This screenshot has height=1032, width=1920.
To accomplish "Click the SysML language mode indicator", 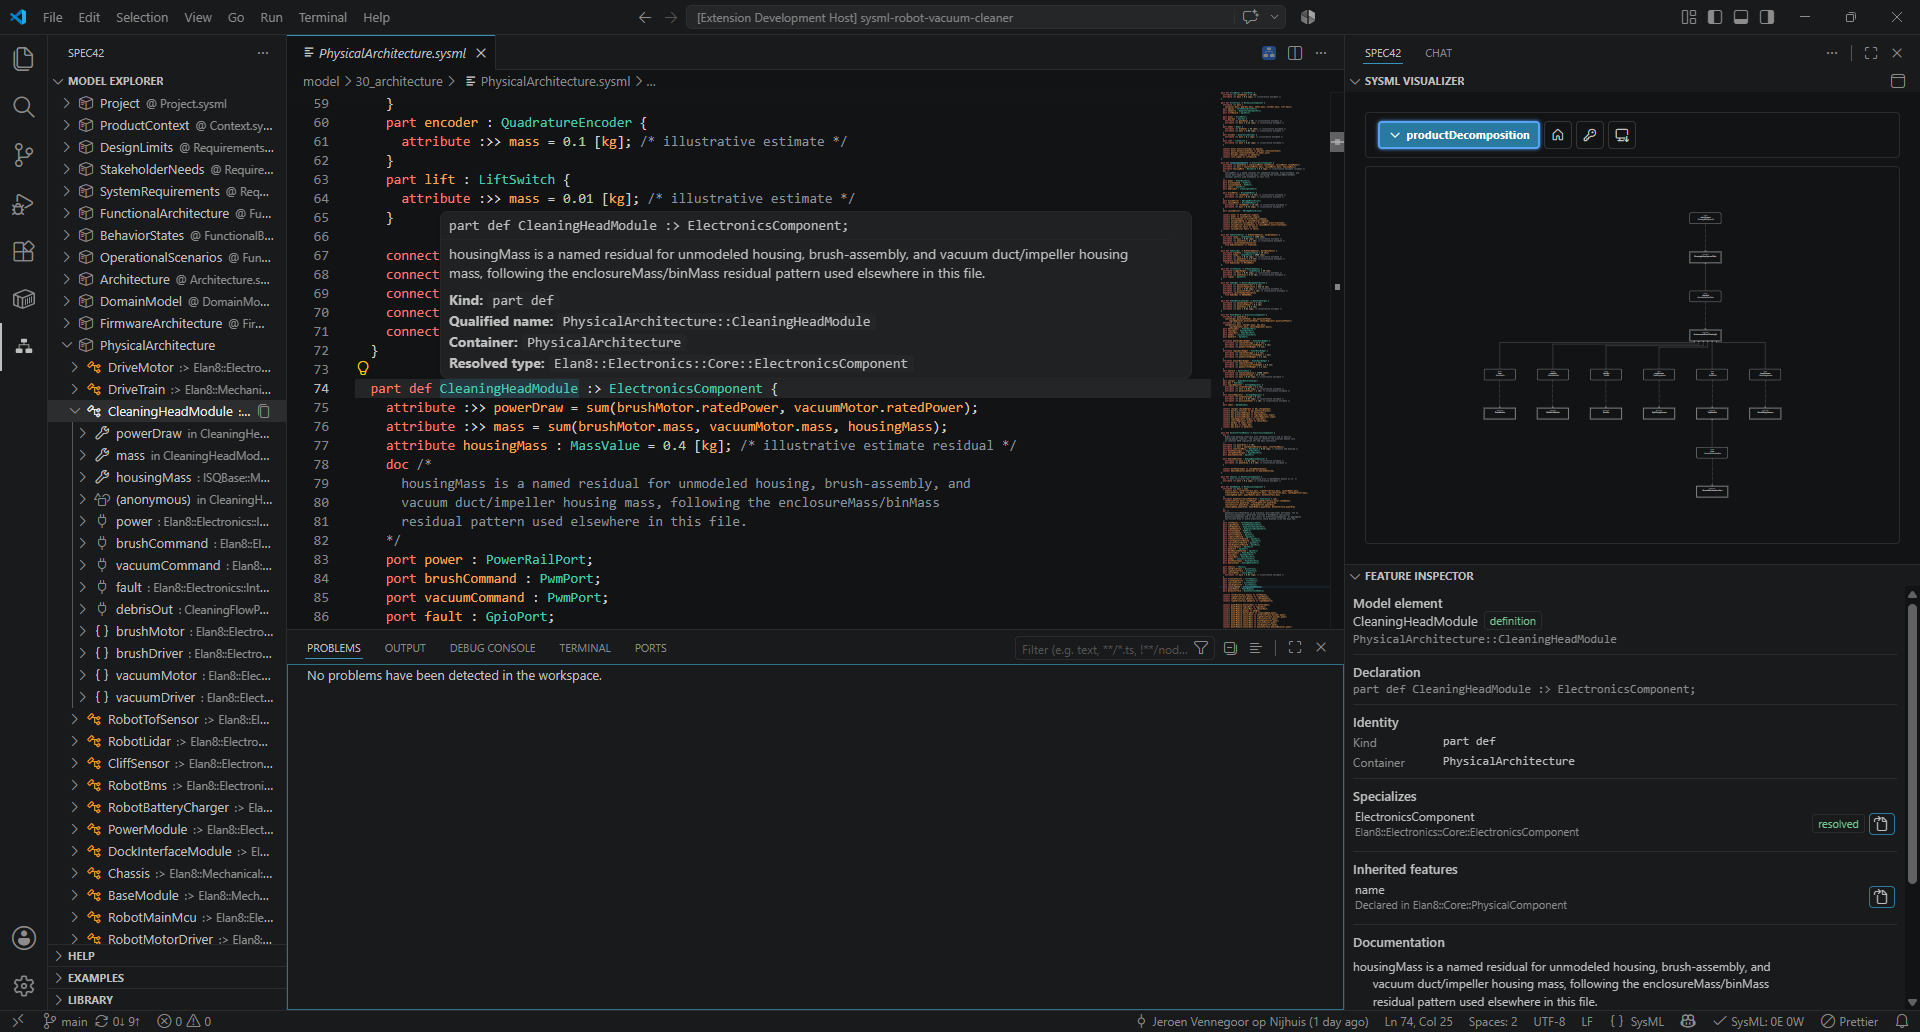I will click(x=1647, y=1021).
